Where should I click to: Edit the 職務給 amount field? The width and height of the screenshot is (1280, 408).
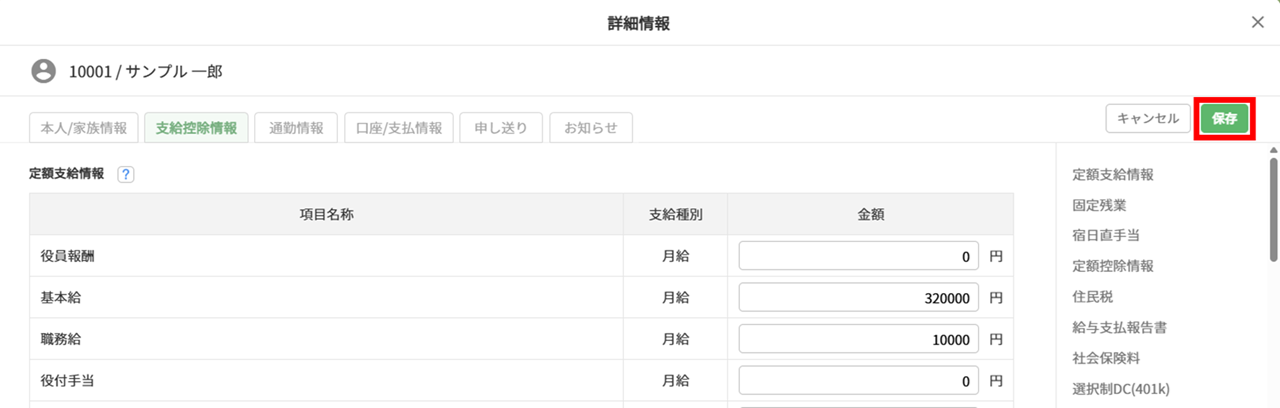click(859, 340)
